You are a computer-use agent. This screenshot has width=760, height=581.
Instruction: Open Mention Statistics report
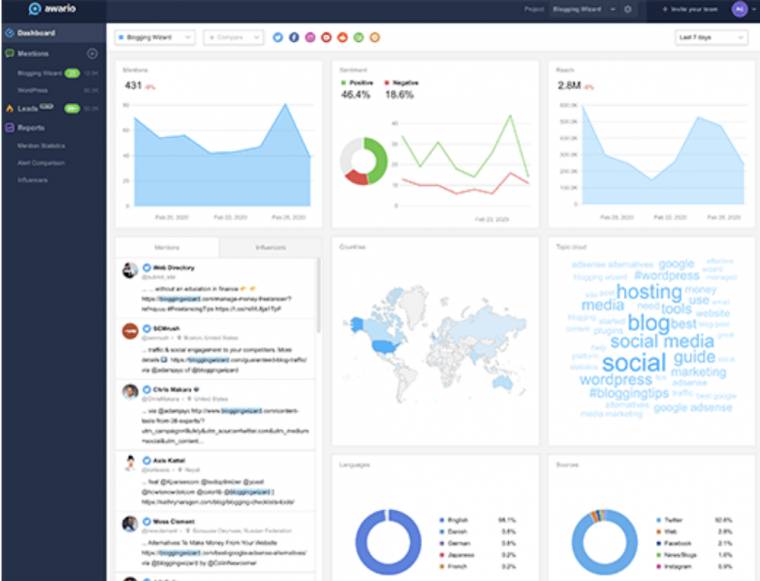41,146
